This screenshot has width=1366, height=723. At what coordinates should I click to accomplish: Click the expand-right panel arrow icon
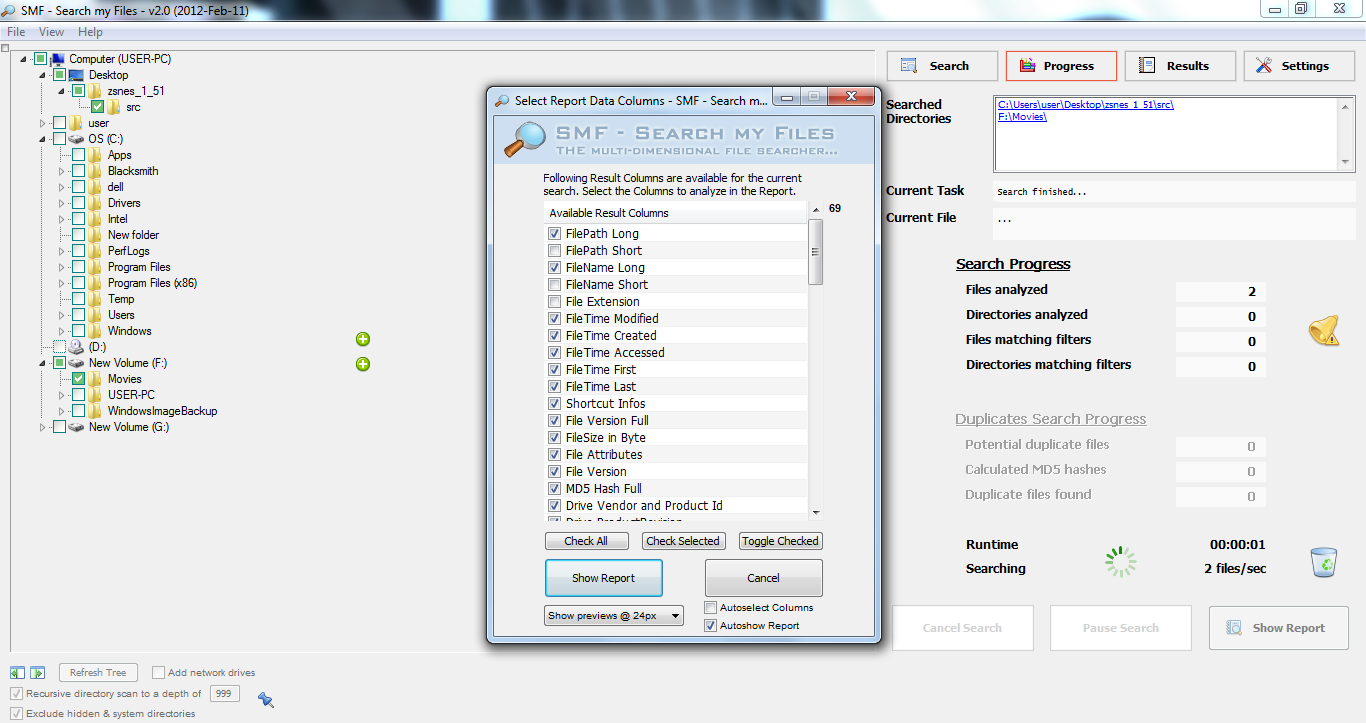tap(38, 673)
